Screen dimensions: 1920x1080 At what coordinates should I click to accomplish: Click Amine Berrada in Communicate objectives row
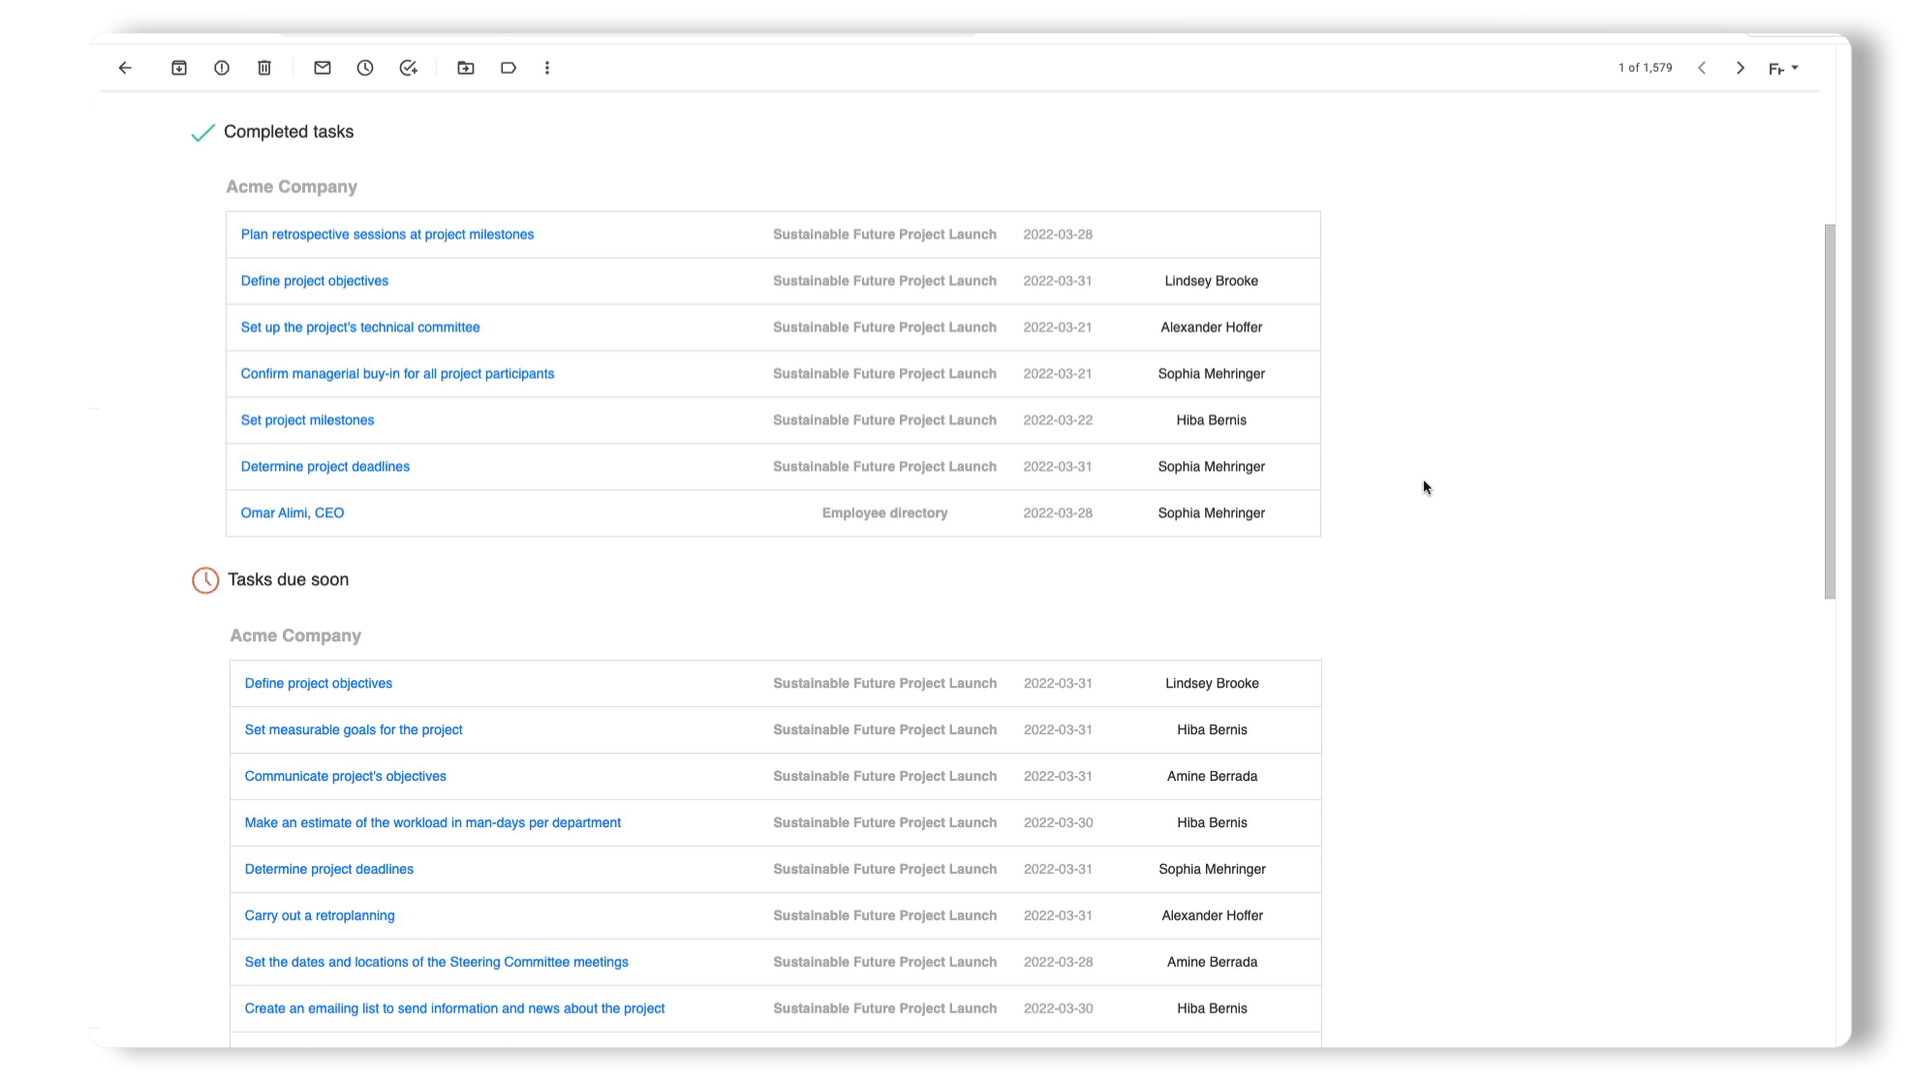point(1212,776)
